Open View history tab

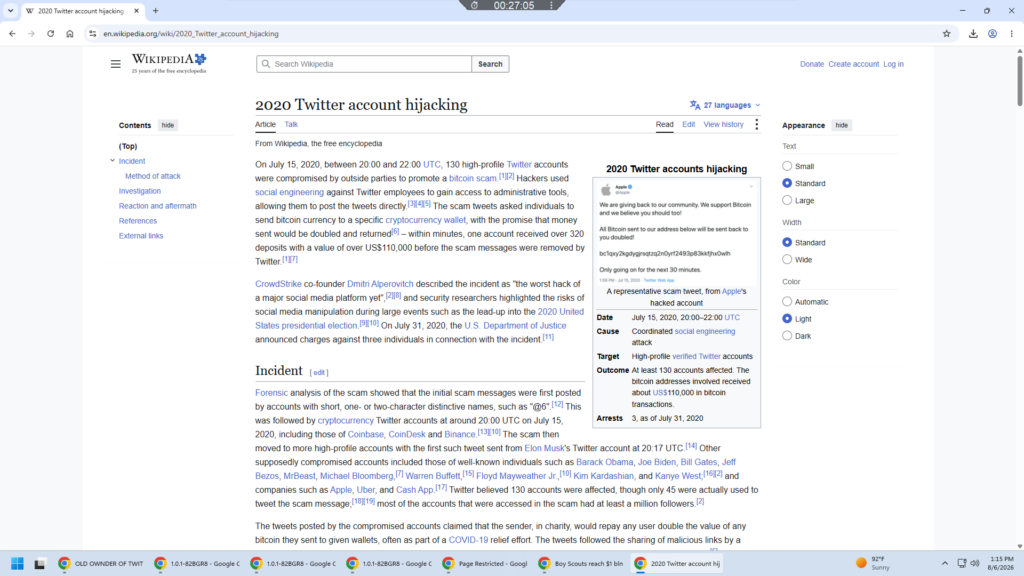point(723,124)
